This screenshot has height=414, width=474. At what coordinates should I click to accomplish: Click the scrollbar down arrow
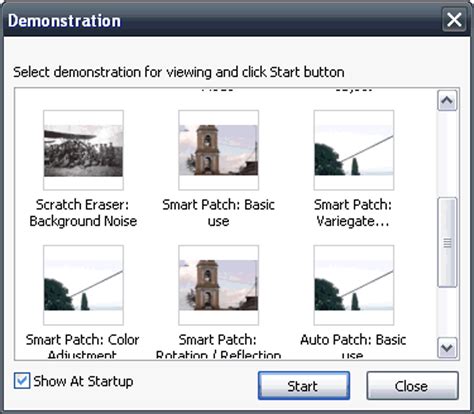[x=447, y=348]
